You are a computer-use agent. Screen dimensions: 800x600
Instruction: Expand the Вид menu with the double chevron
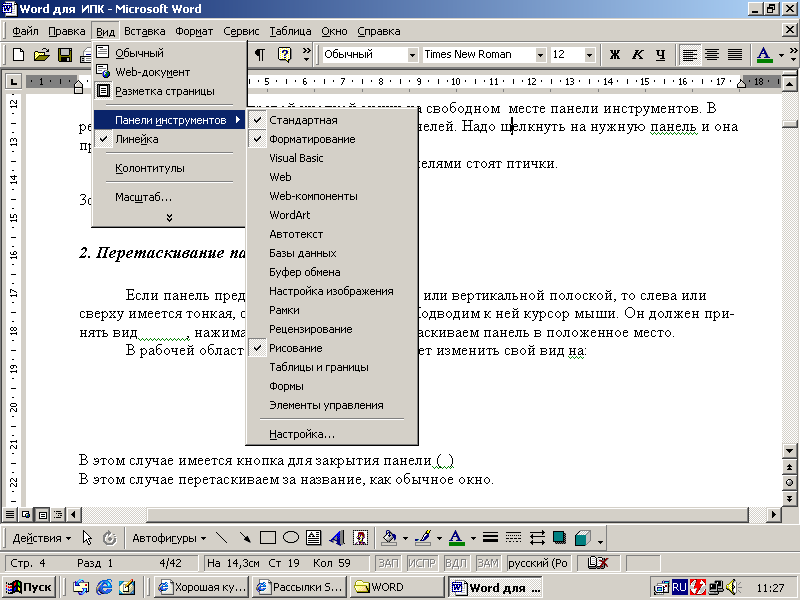pyautogui.click(x=169, y=217)
